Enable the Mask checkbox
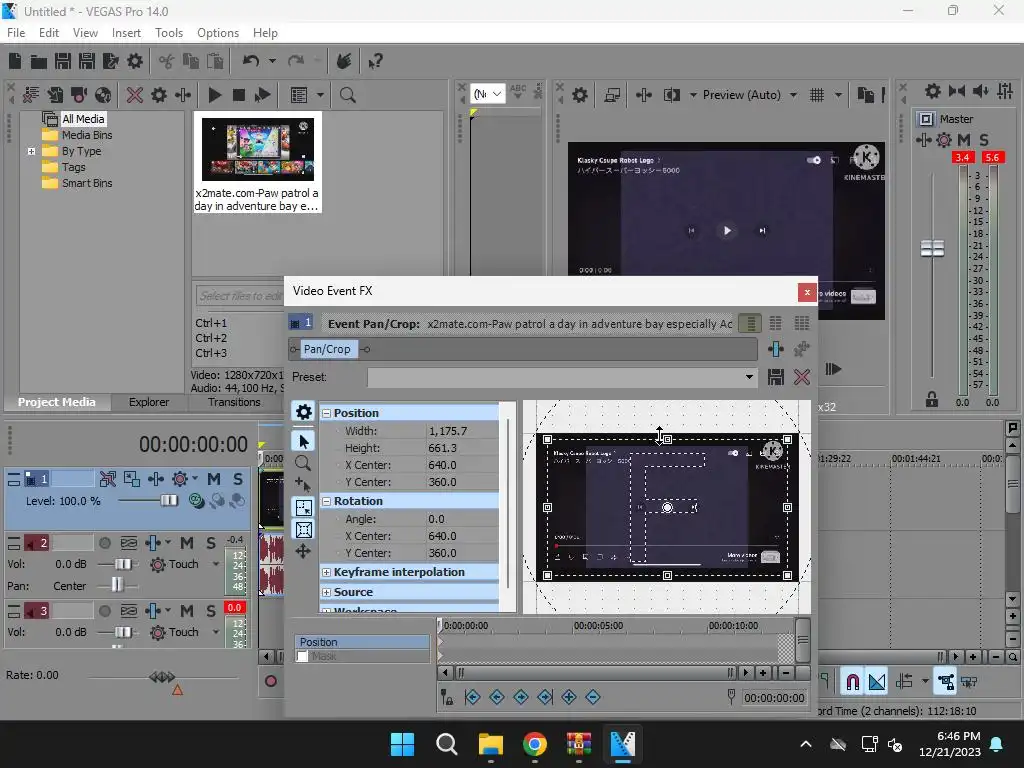Viewport: 1024px width, 768px height. 302,656
